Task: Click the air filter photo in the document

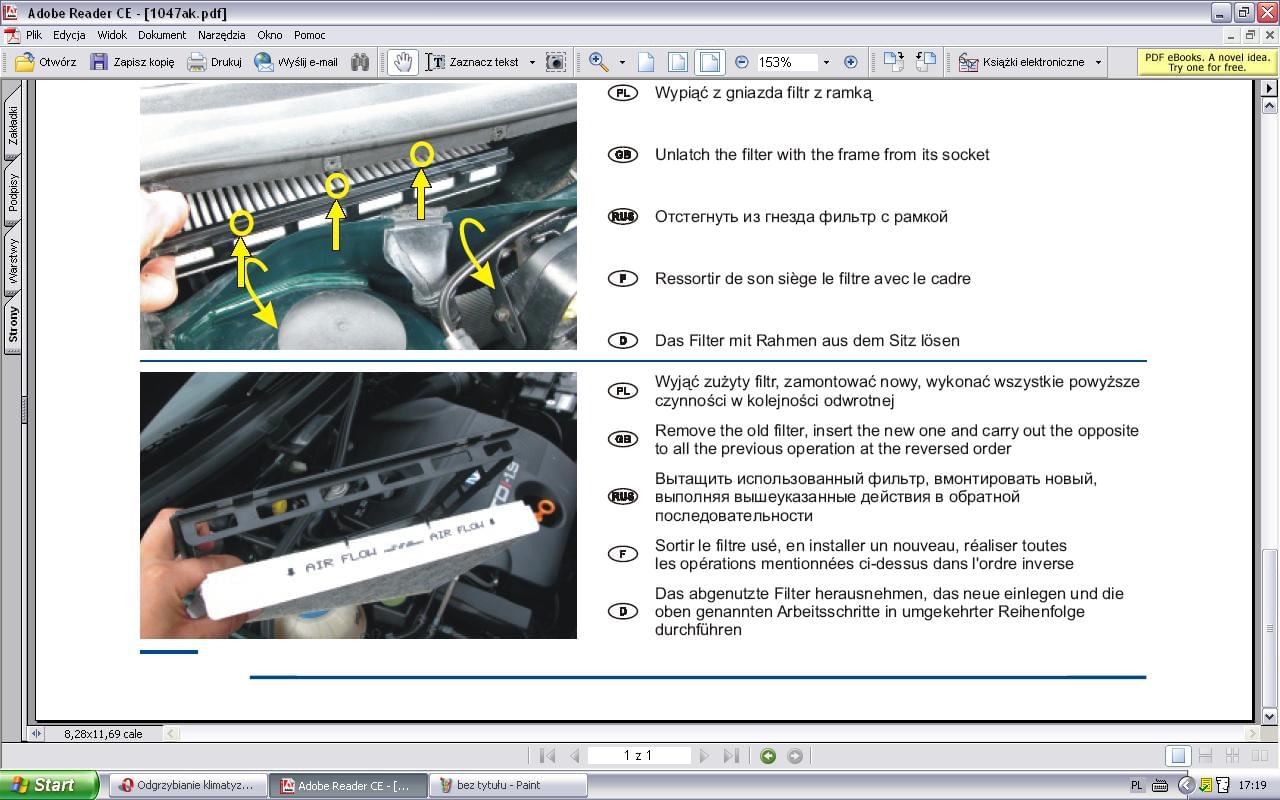Action: click(358, 505)
